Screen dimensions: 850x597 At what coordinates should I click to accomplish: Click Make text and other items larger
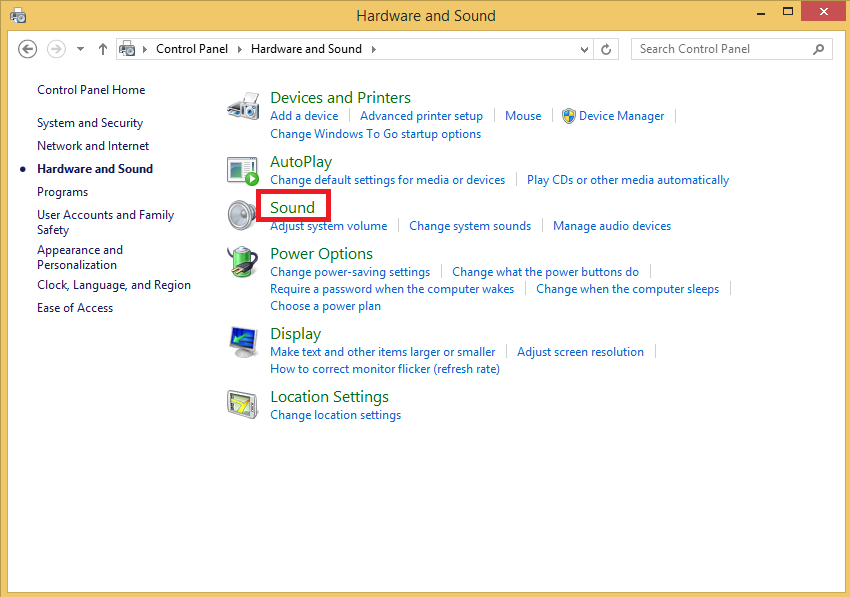point(383,352)
